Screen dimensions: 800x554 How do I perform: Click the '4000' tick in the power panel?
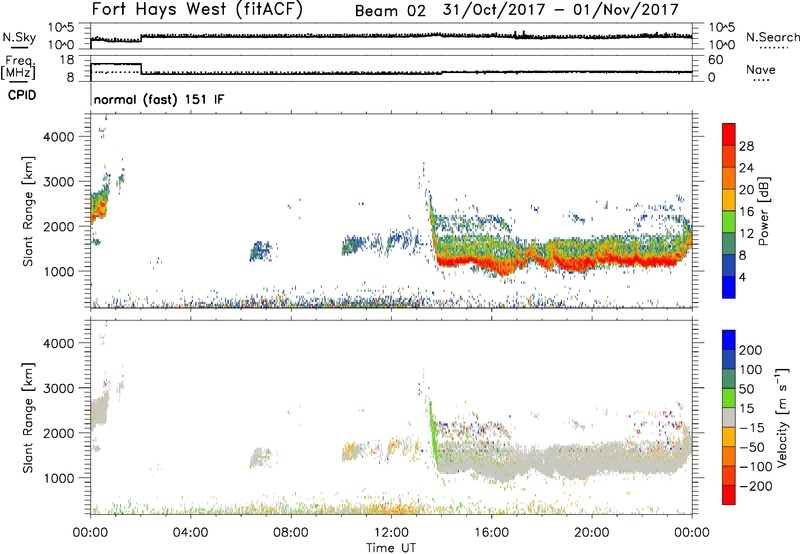click(59, 137)
